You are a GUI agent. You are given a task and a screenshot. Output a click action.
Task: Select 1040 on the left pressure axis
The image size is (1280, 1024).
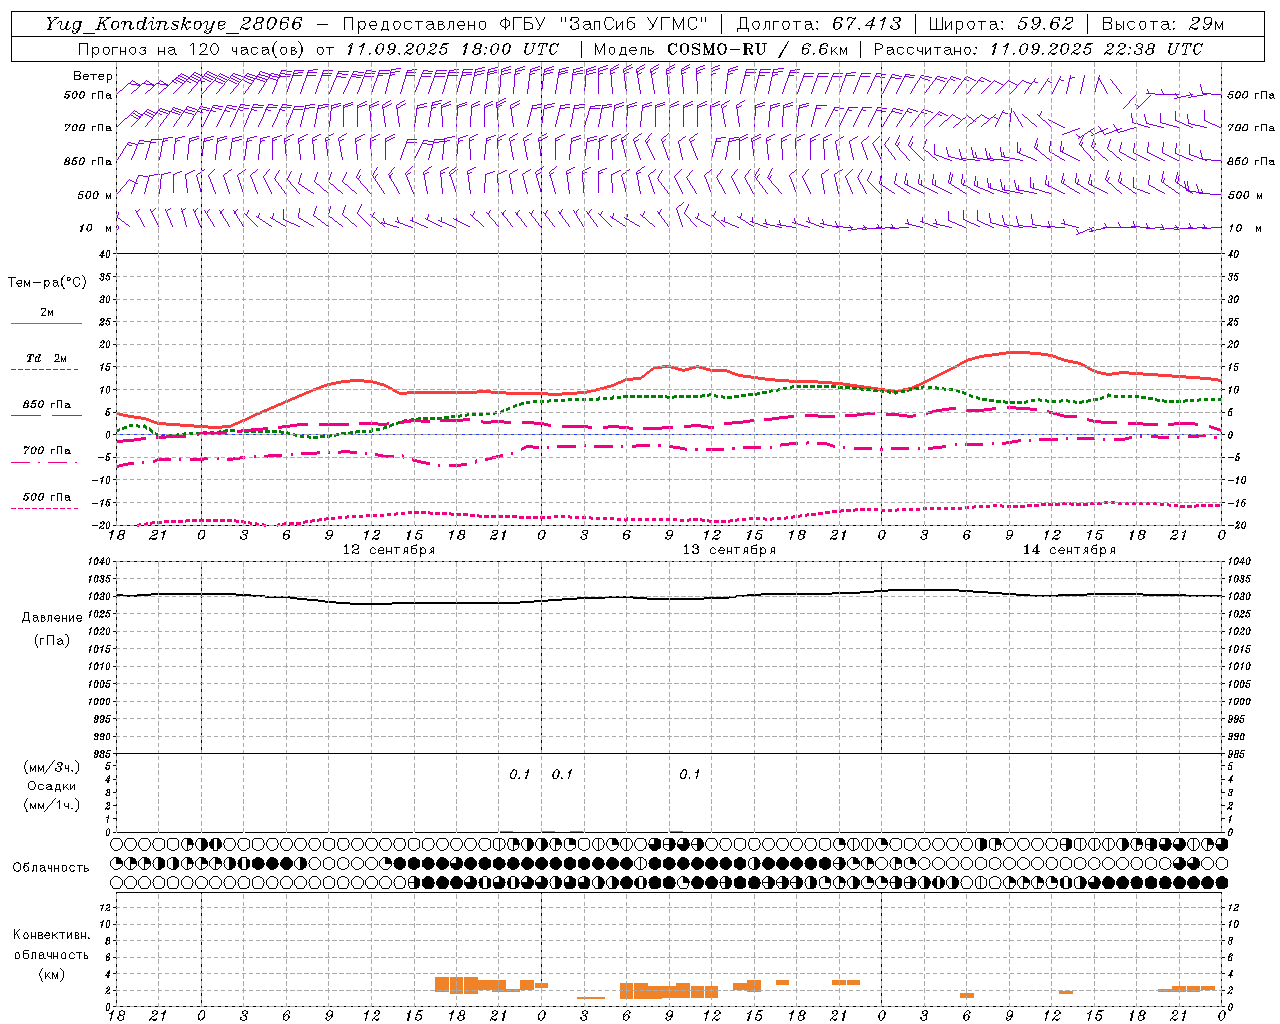[x=101, y=561]
